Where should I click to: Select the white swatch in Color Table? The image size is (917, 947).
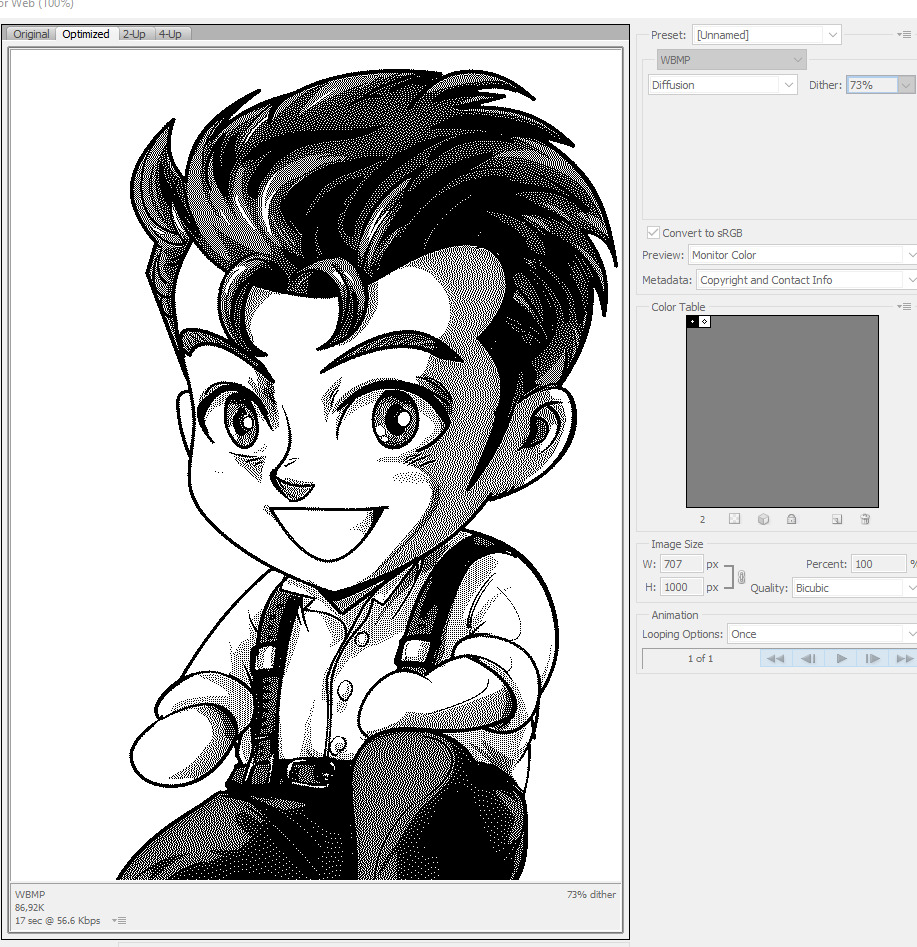704,321
